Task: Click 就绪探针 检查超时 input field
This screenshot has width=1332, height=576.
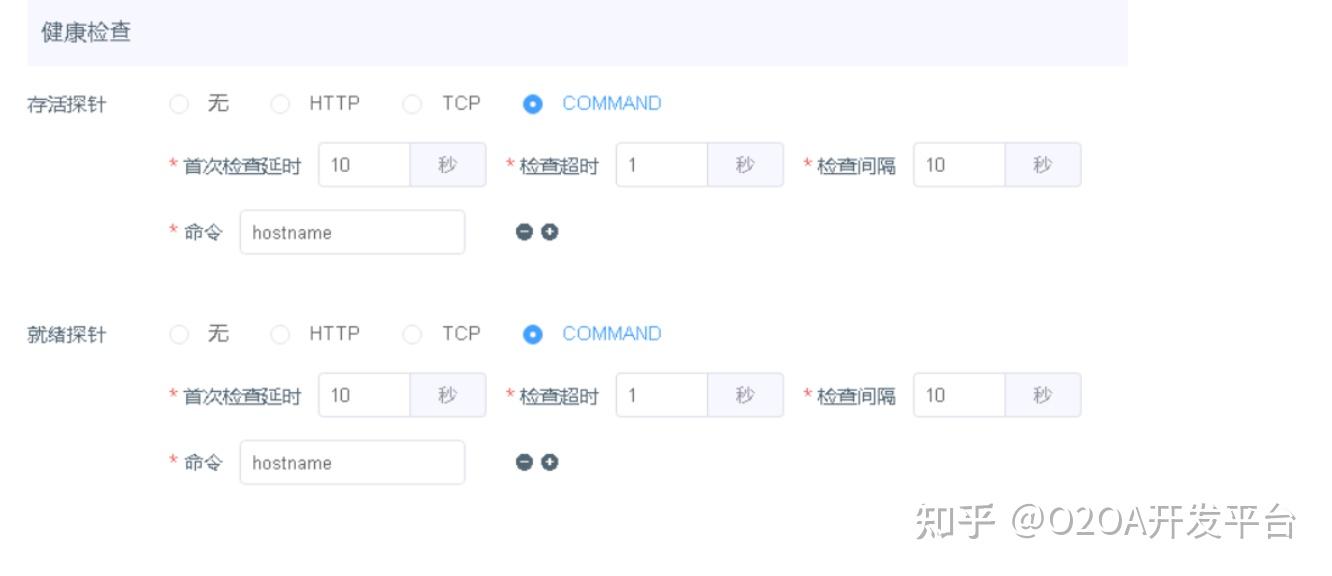Action: click(x=661, y=395)
